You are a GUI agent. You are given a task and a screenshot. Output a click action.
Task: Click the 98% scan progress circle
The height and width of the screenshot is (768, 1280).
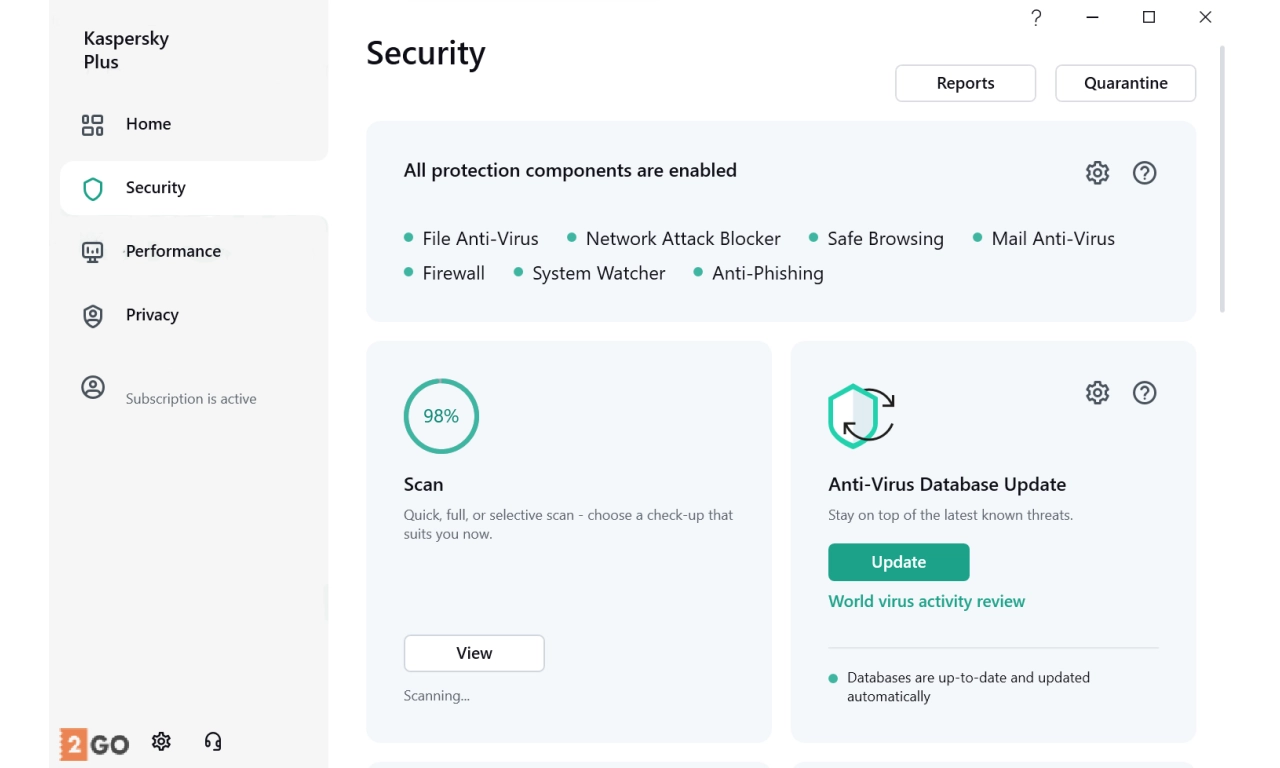(x=441, y=416)
